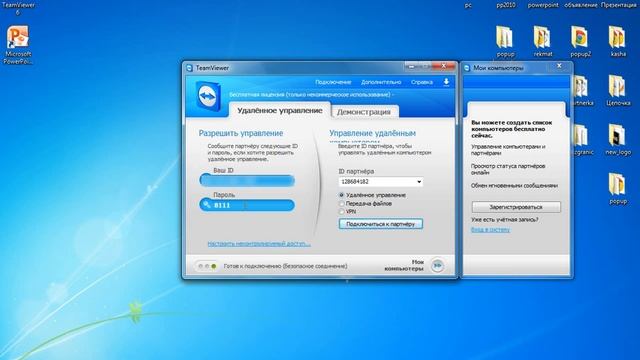Select the VPN radio button
This screenshot has height=360, width=640.
pos(342,211)
